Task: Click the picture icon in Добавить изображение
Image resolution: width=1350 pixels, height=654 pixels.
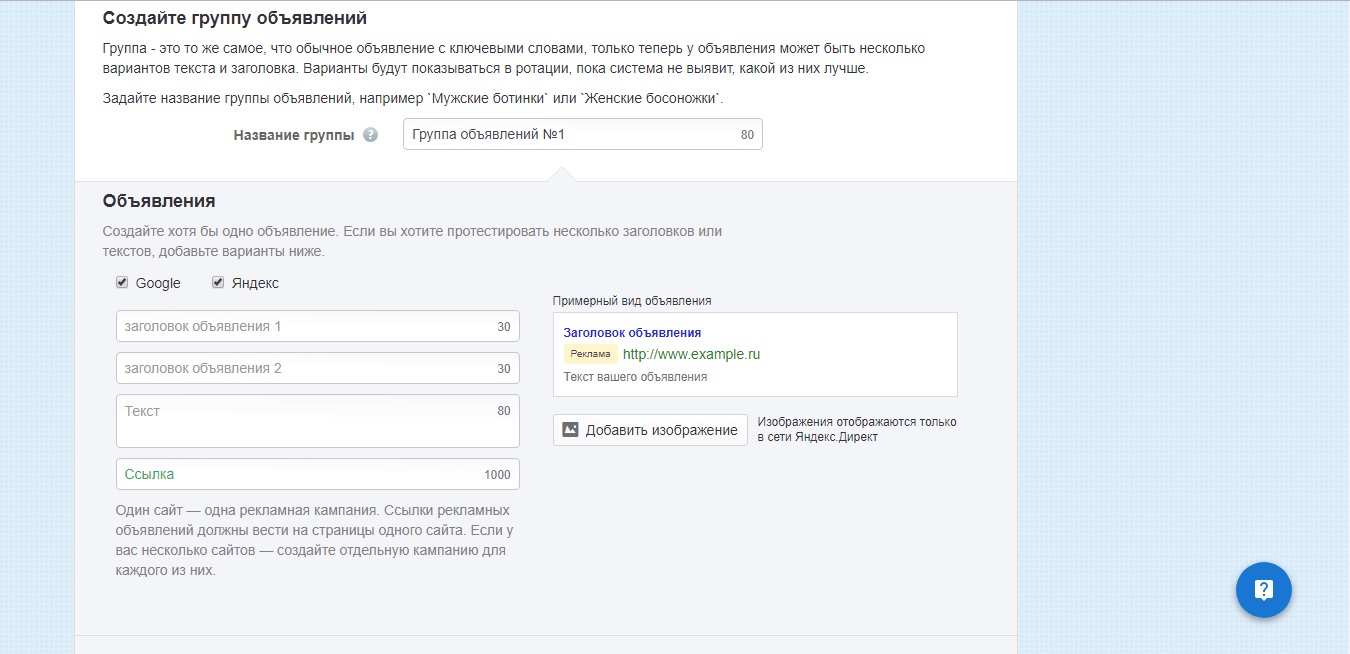Action: pyautogui.click(x=570, y=430)
